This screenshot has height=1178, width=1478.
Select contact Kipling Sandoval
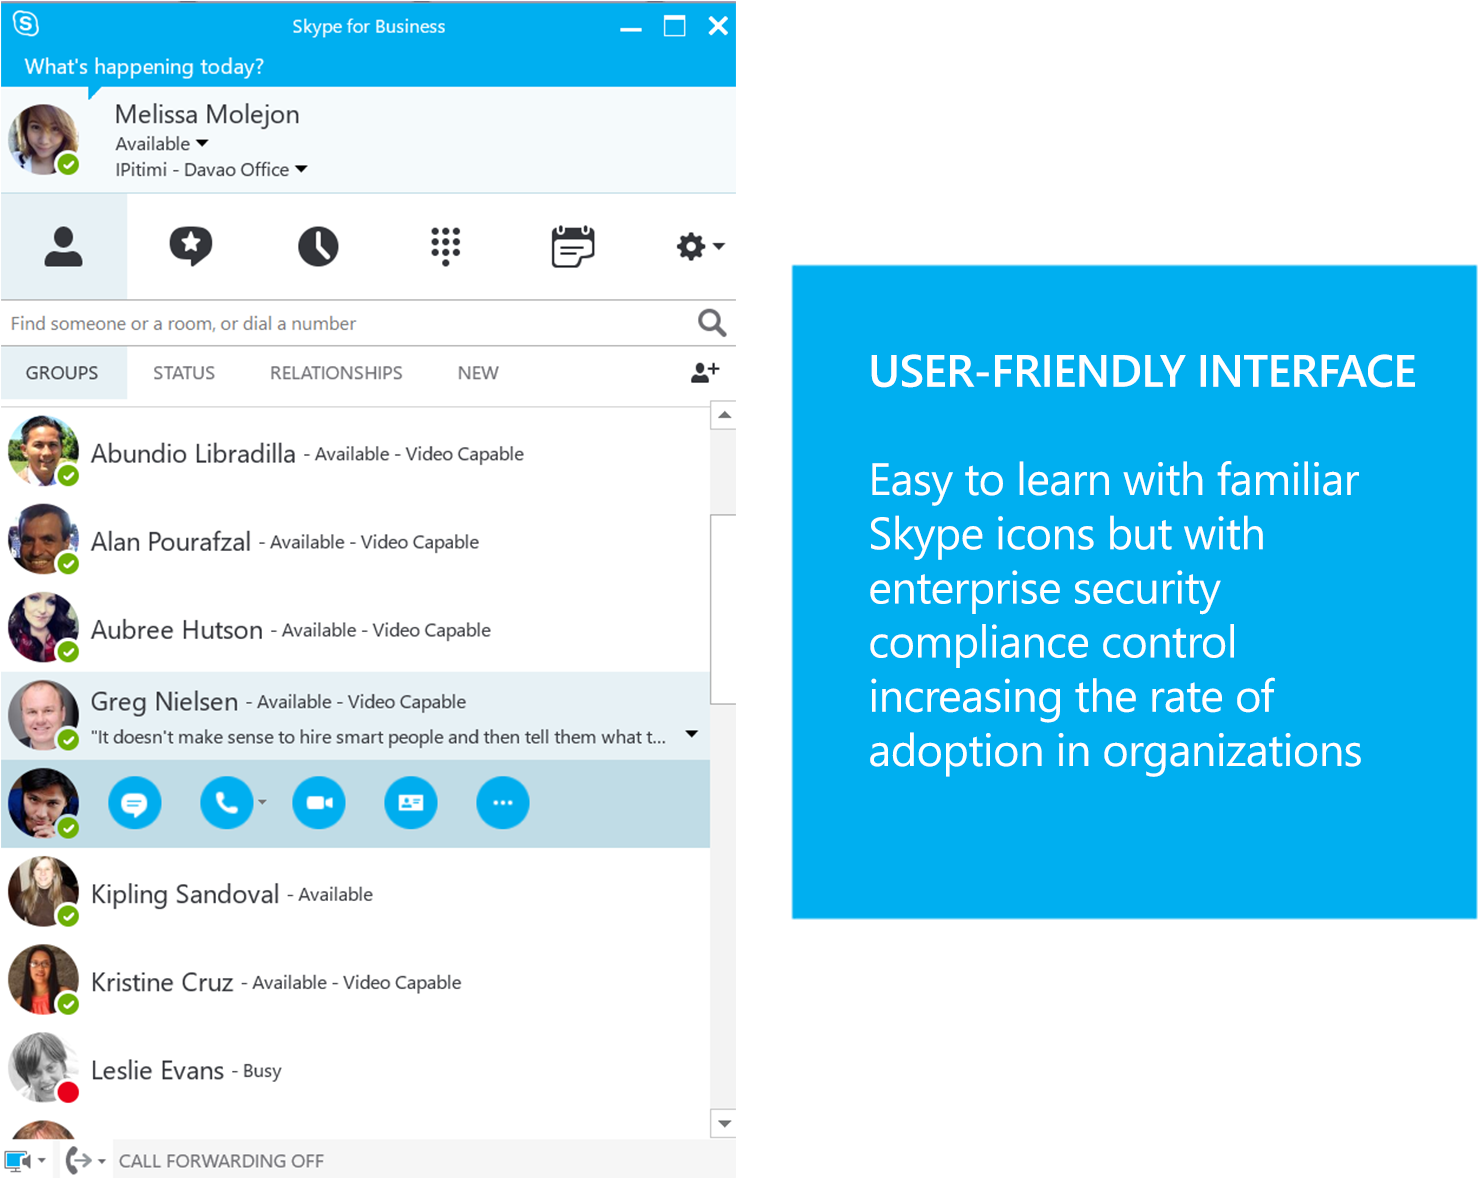[x=355, y=892]
